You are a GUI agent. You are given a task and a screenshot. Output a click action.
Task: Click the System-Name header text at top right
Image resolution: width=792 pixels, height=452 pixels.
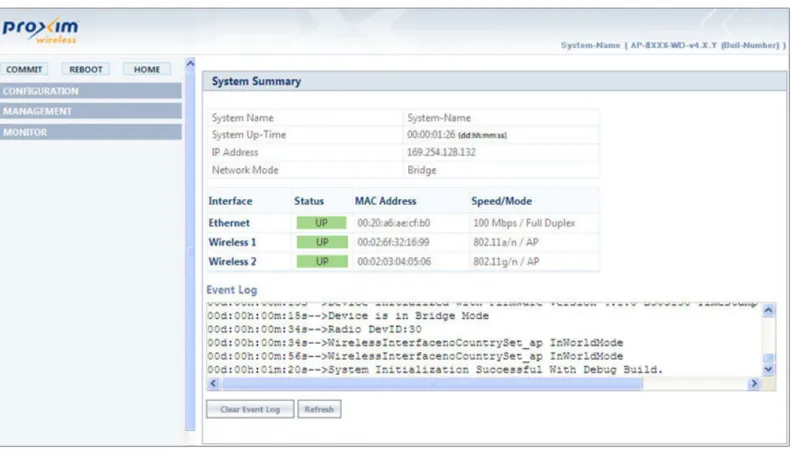[x=673, y=45]
